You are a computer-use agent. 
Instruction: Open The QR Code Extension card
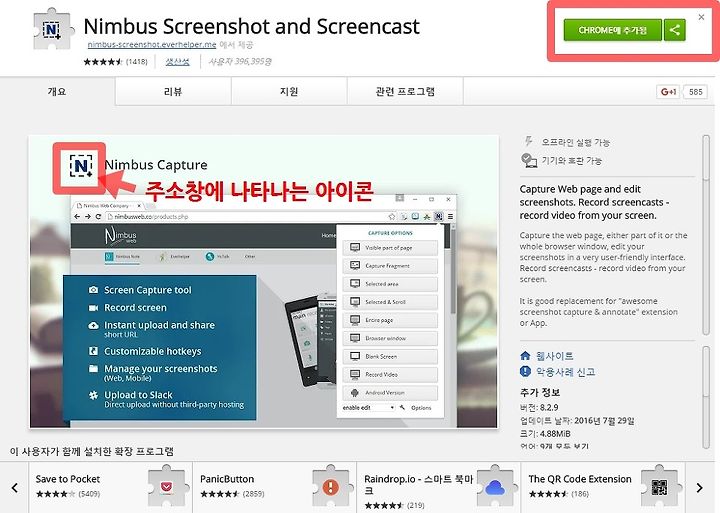point(603,488)
